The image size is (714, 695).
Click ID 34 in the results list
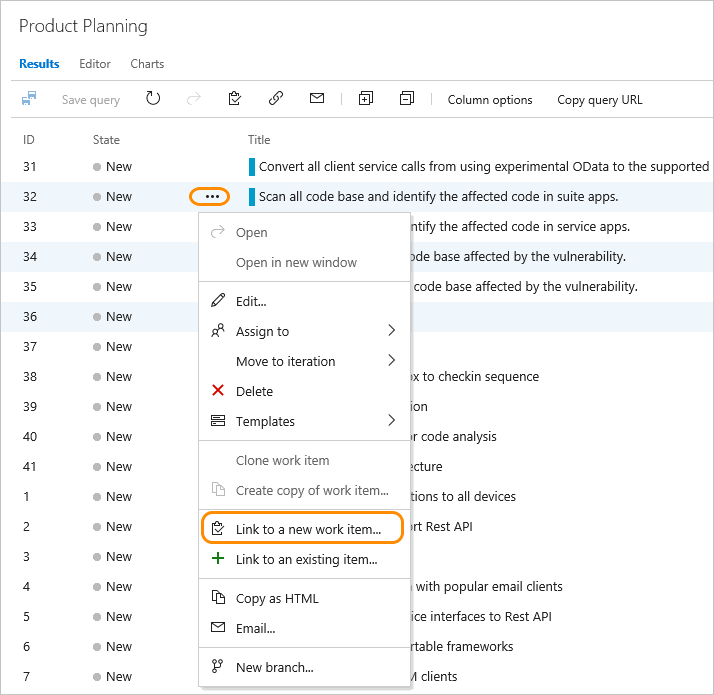coord(30,257)
